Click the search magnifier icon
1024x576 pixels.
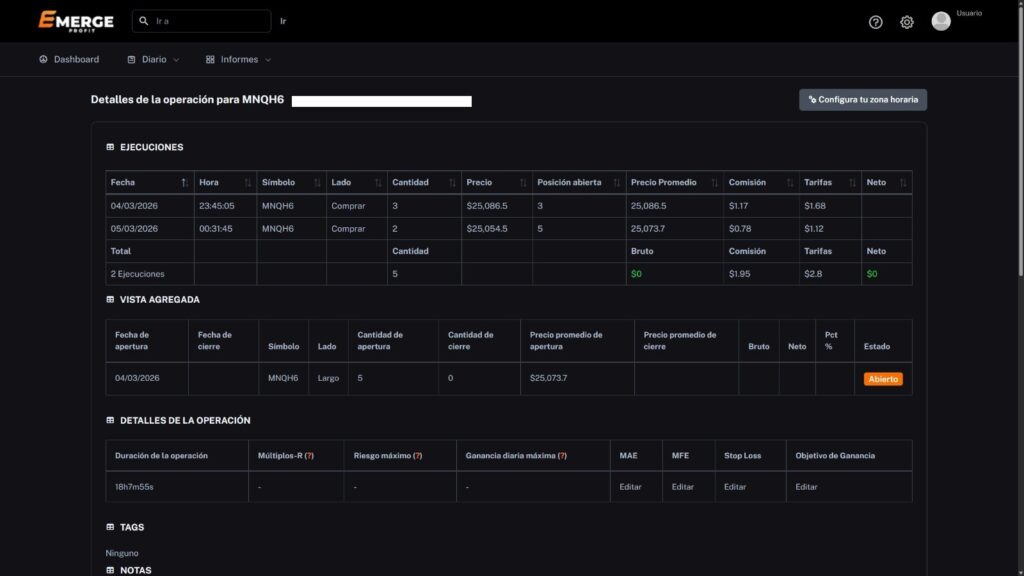coord(146,21)
